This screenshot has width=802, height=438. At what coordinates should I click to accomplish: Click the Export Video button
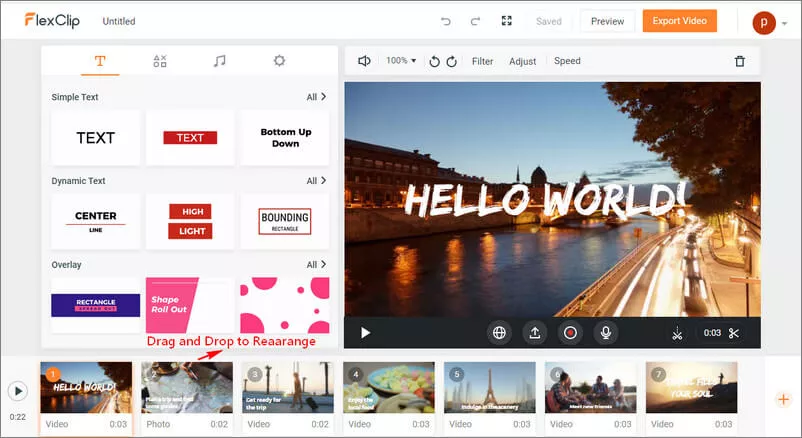click(679, 21)
